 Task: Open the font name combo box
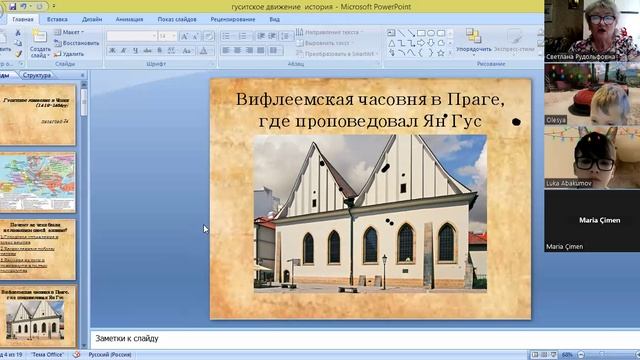click(x=131, y=36)
